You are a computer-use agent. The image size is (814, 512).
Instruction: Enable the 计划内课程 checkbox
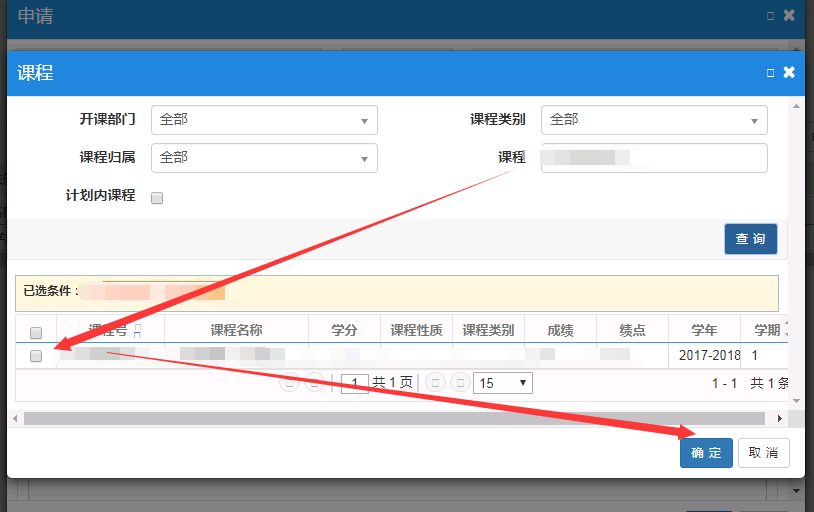(157, 198)
